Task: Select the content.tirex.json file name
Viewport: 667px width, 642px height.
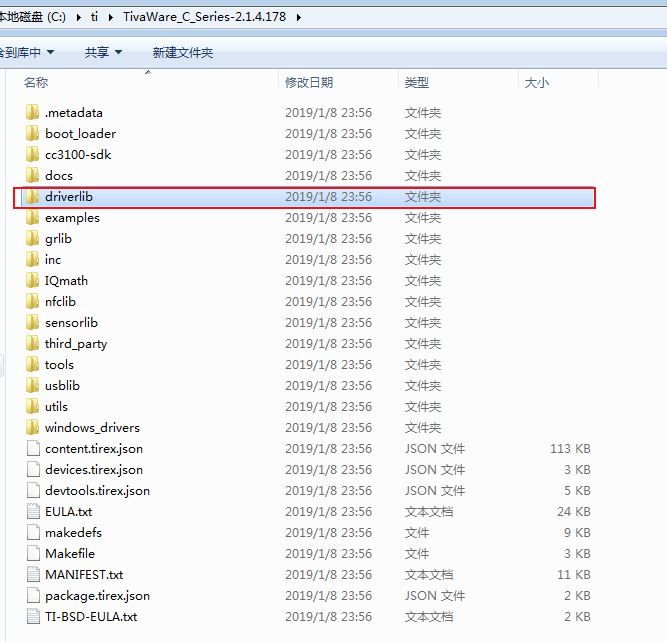Action: [94, 449]
